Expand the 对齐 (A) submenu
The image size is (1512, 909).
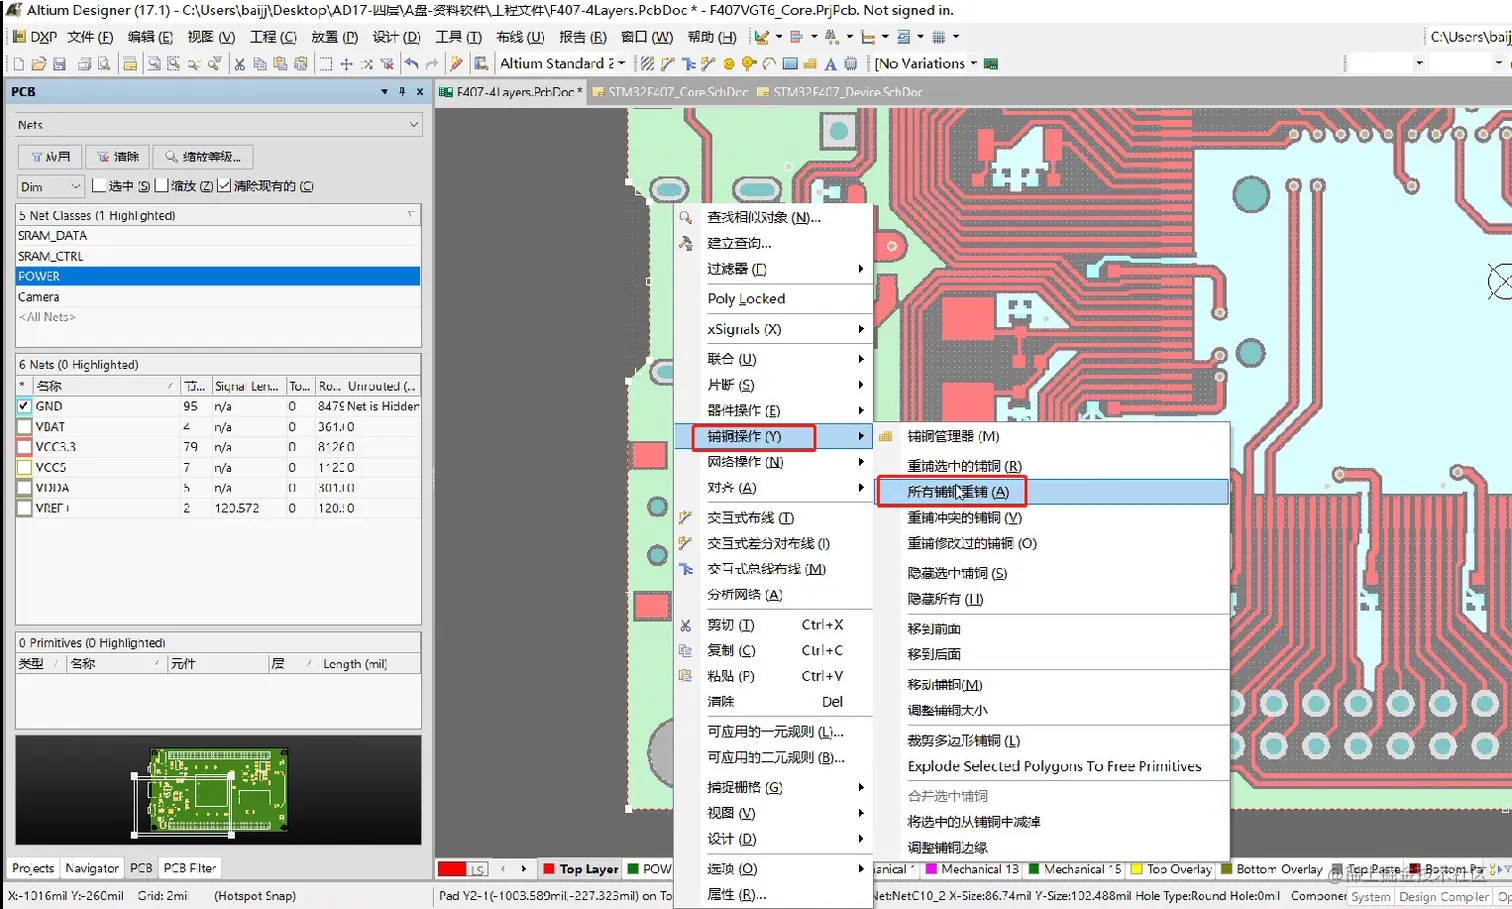(773, 488)
